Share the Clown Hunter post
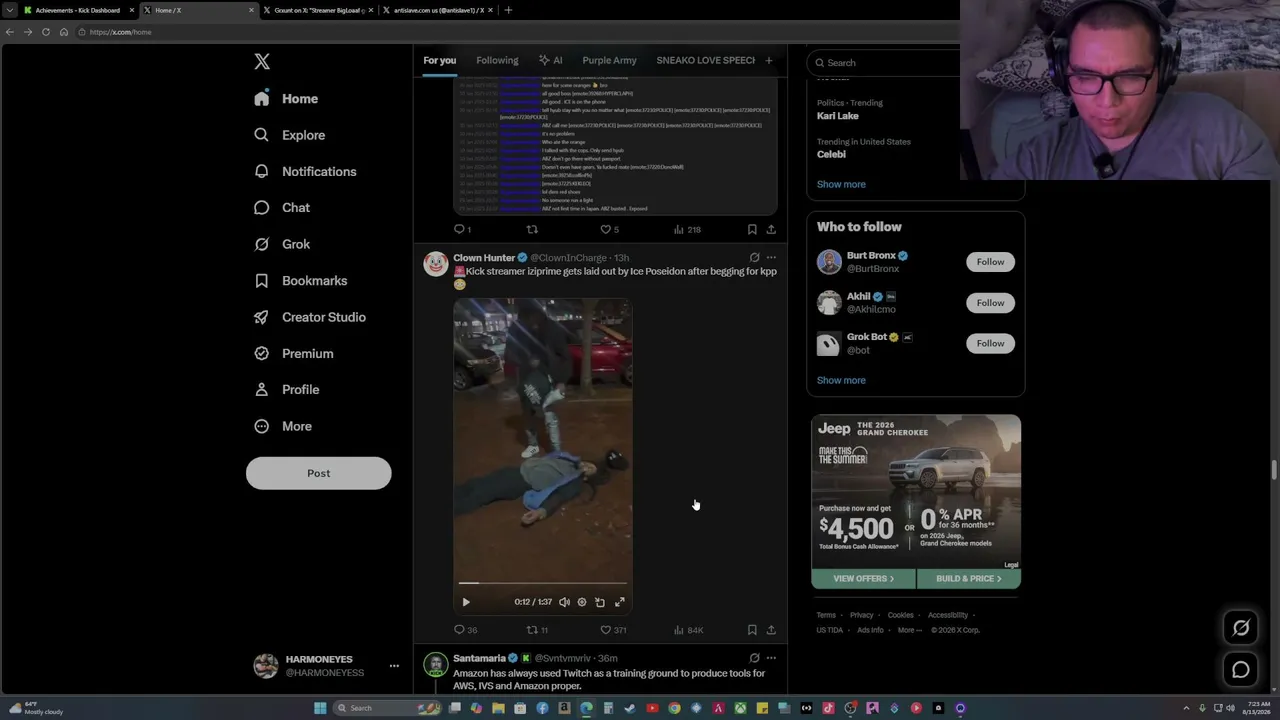Image resolution: width=1280 pixels, height=720 pixels. point(771,630)
